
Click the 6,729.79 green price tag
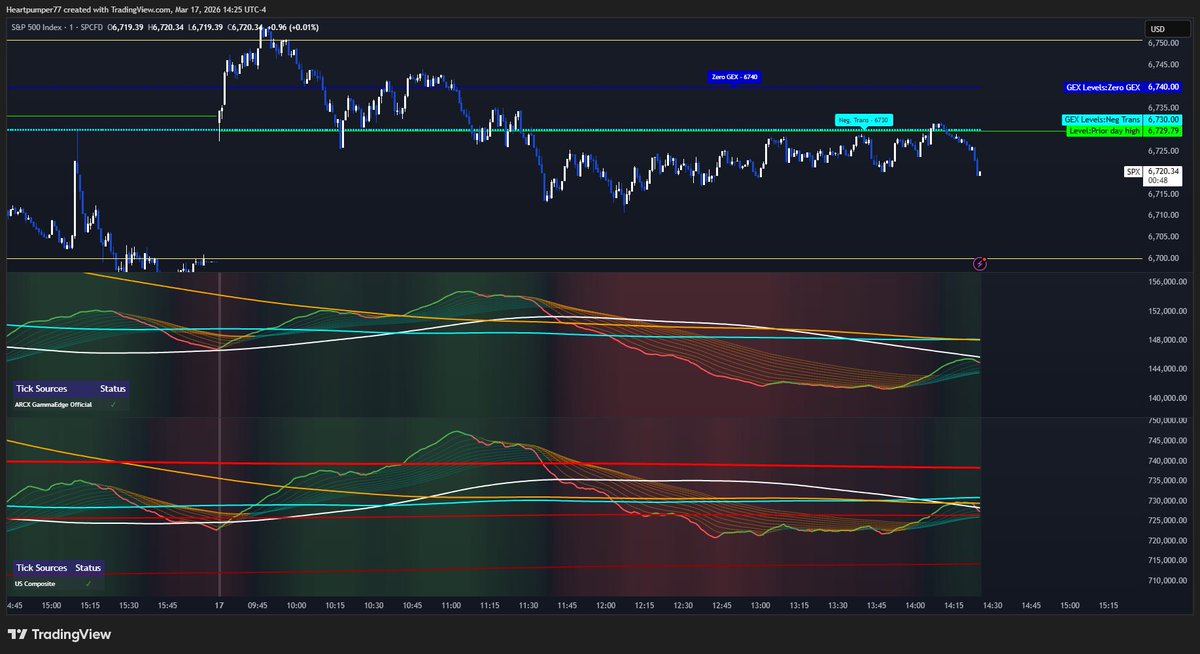coord(1163,130)
